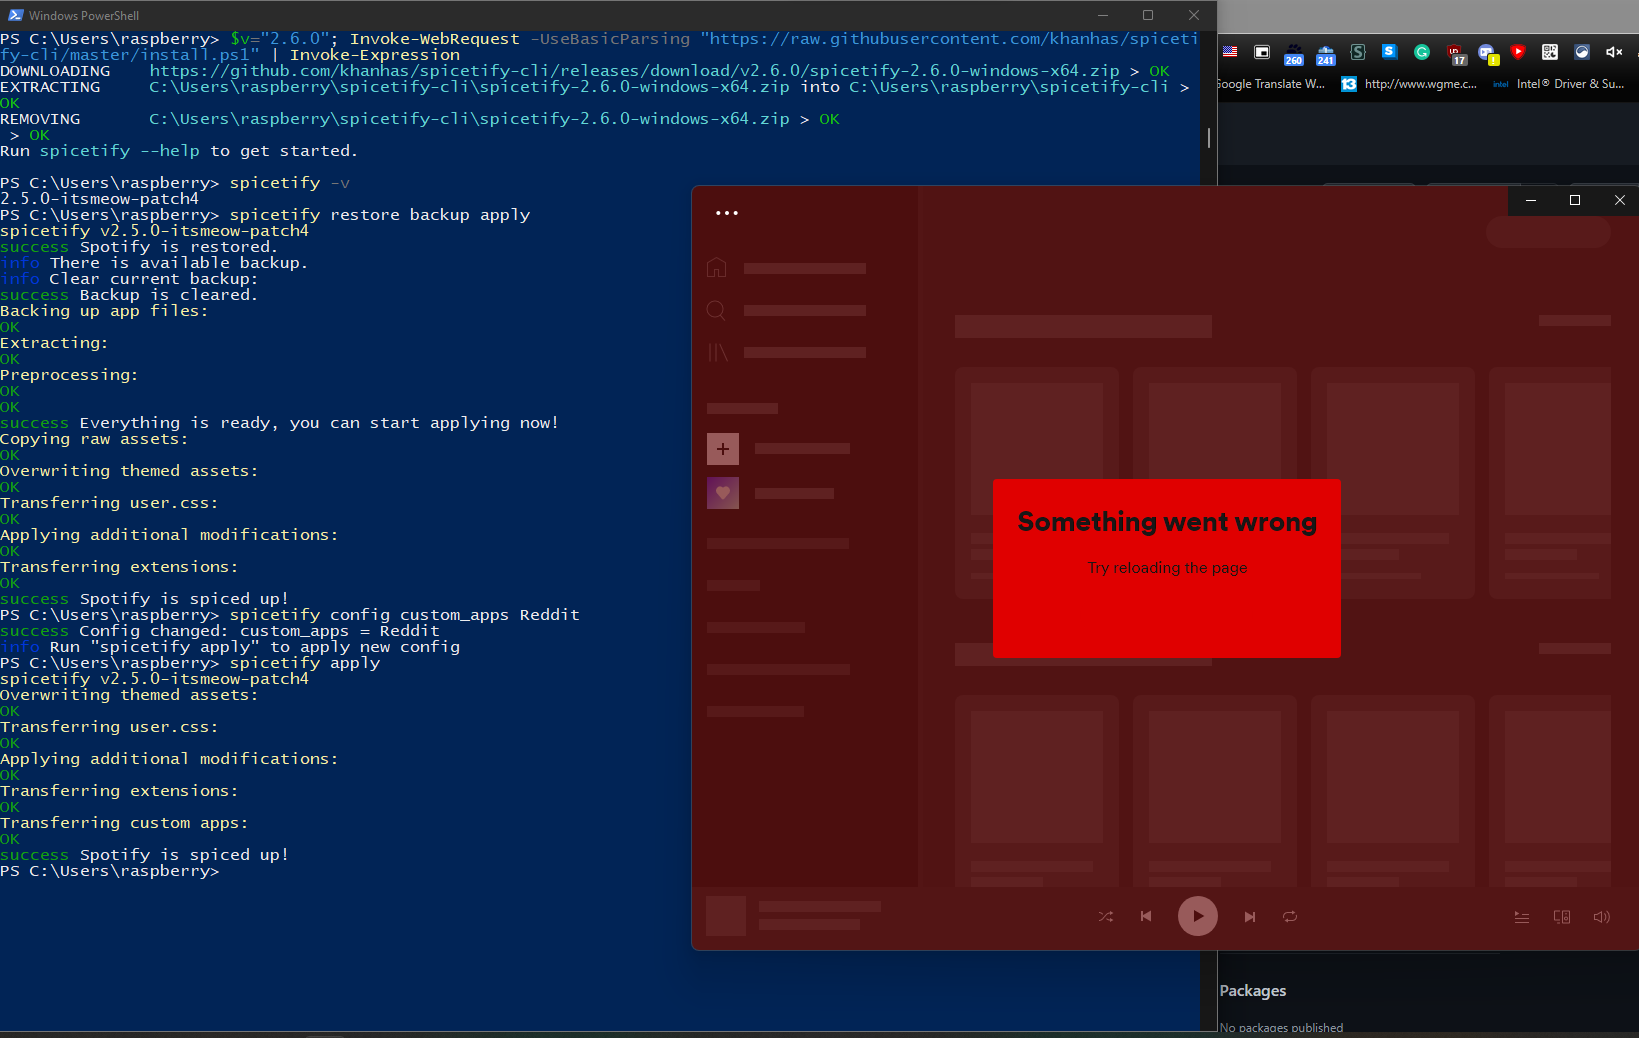Open the Intel Driver & Support bookmark
Screen dimensions: 1639x1038
[x=1560, y=84]
